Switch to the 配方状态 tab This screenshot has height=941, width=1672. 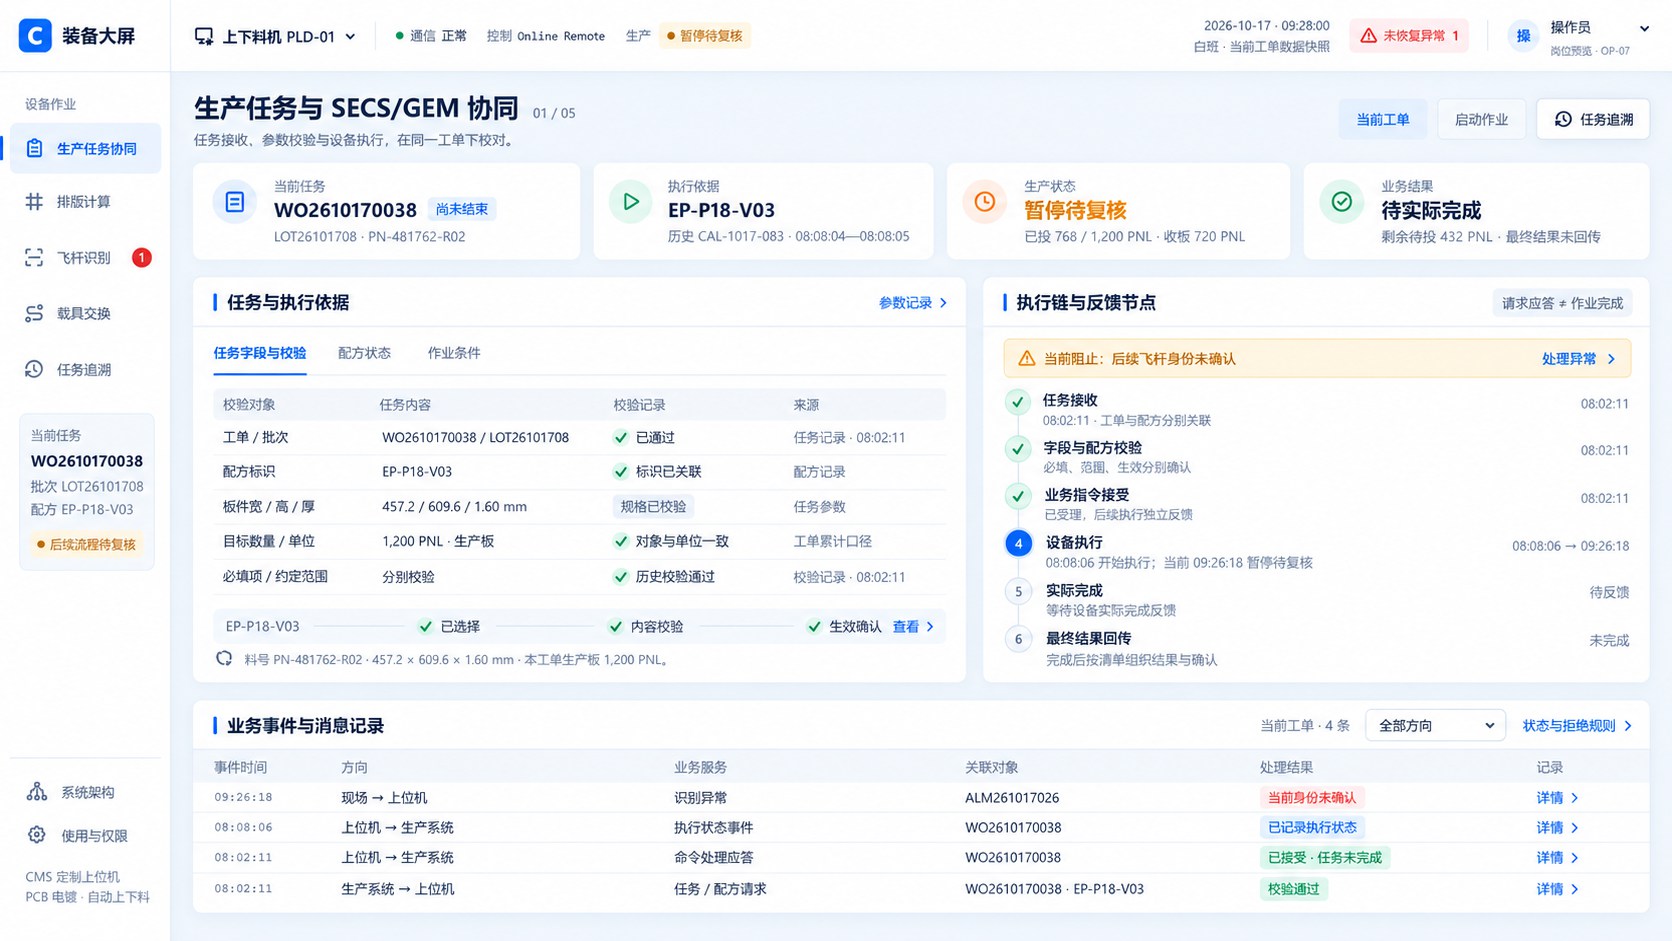click(364, 353)
